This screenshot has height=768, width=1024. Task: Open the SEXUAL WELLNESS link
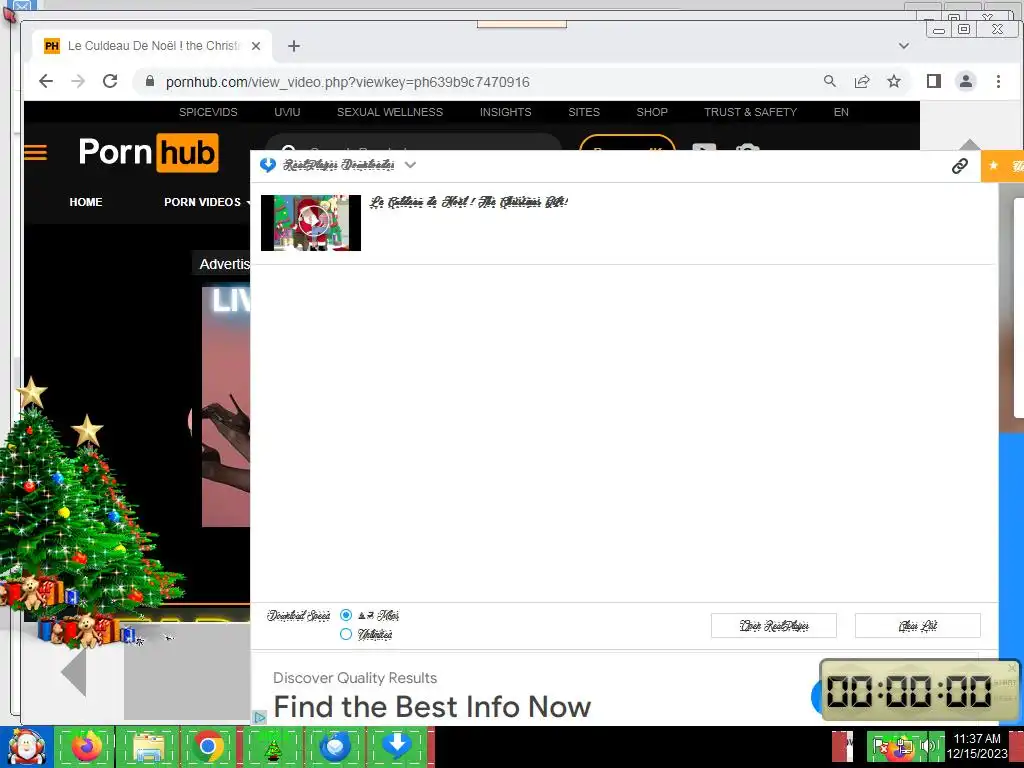pyautogui.click(x=390, y=112)
